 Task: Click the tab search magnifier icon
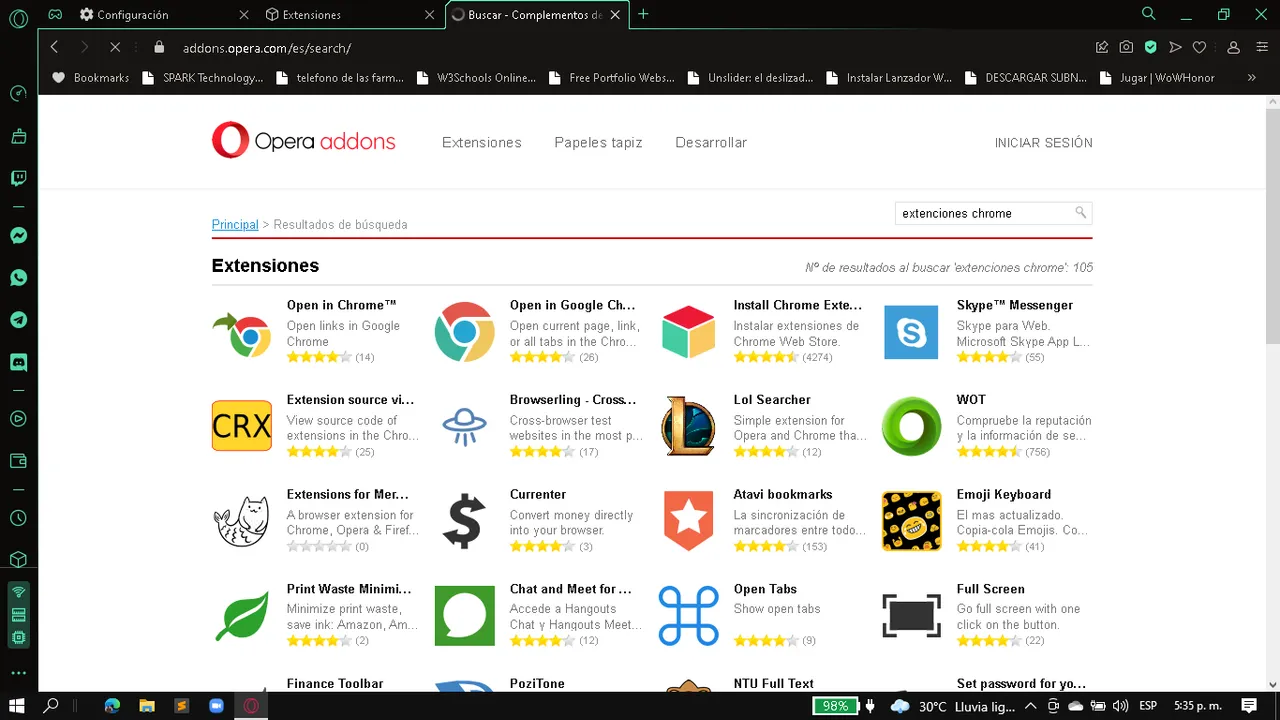point(1149,14)
